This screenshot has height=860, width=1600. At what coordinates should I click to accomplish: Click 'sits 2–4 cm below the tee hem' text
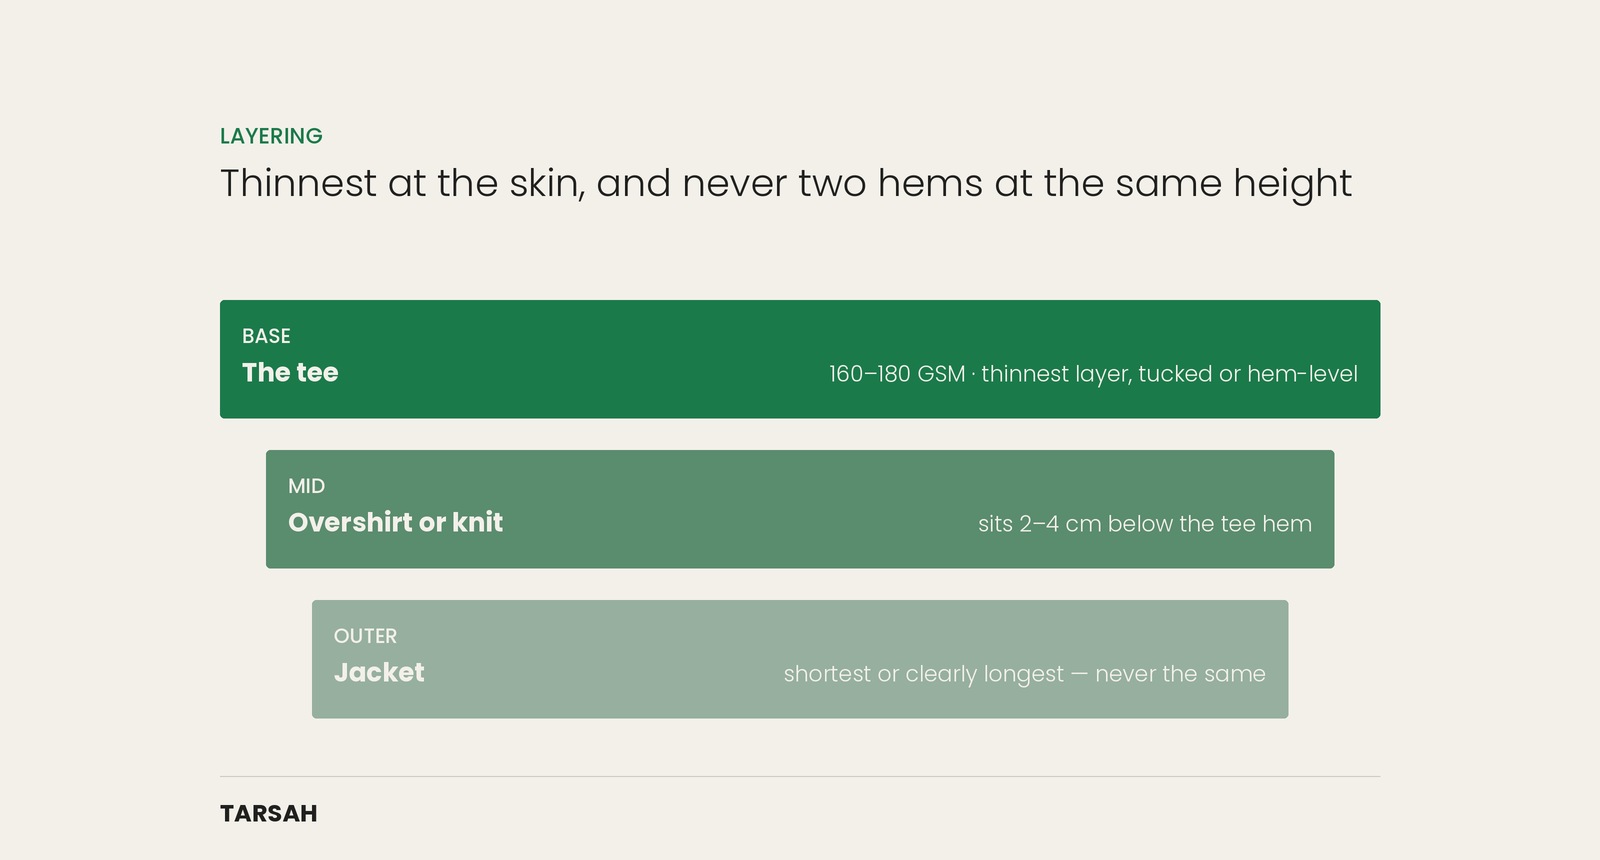[x=1145, y=524]
